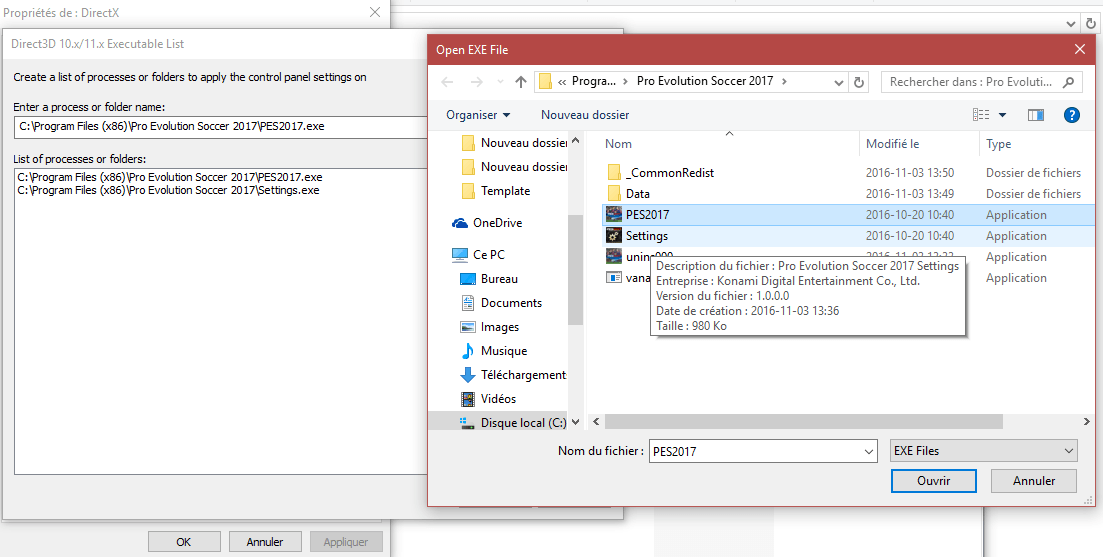Close the Propriétés de : DirectX window

pos(375,12)
